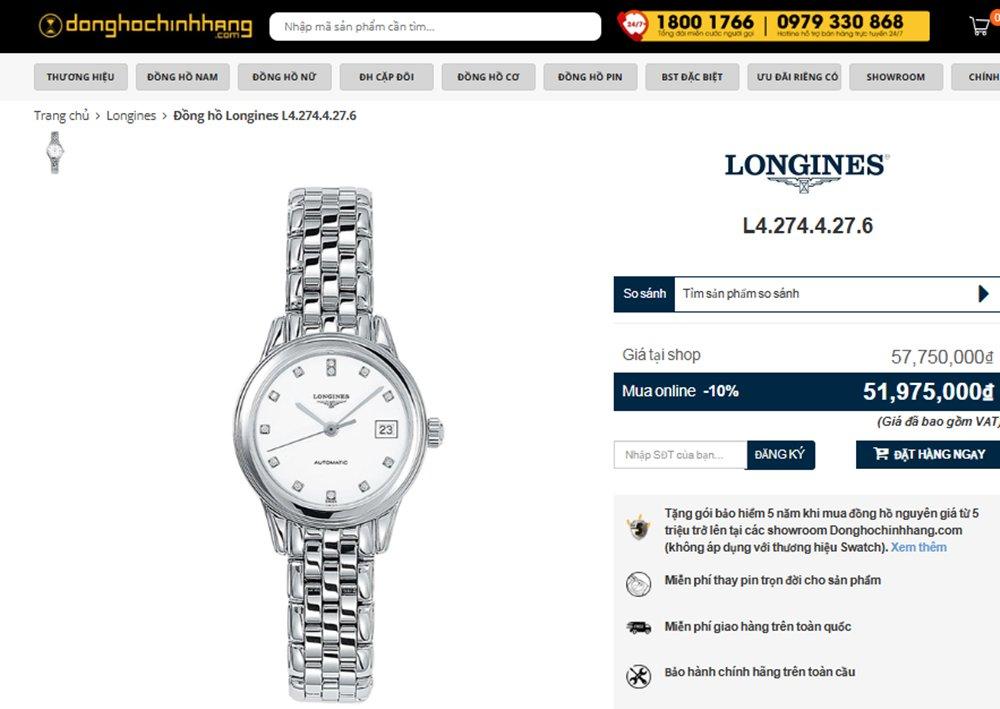Click the free delivery truck icon
Viewport: 1000px width, 709px height.
pyautogui.click(x=638, y=628)
